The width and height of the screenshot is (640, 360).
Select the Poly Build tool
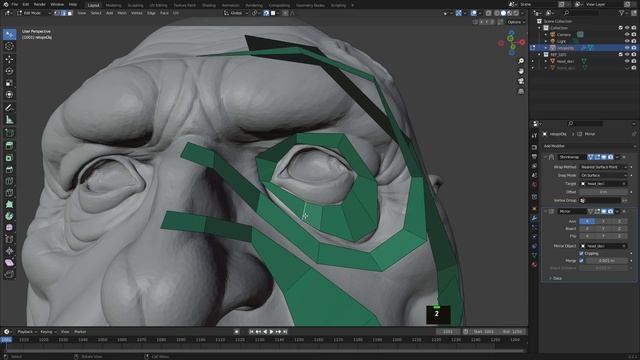9,204
